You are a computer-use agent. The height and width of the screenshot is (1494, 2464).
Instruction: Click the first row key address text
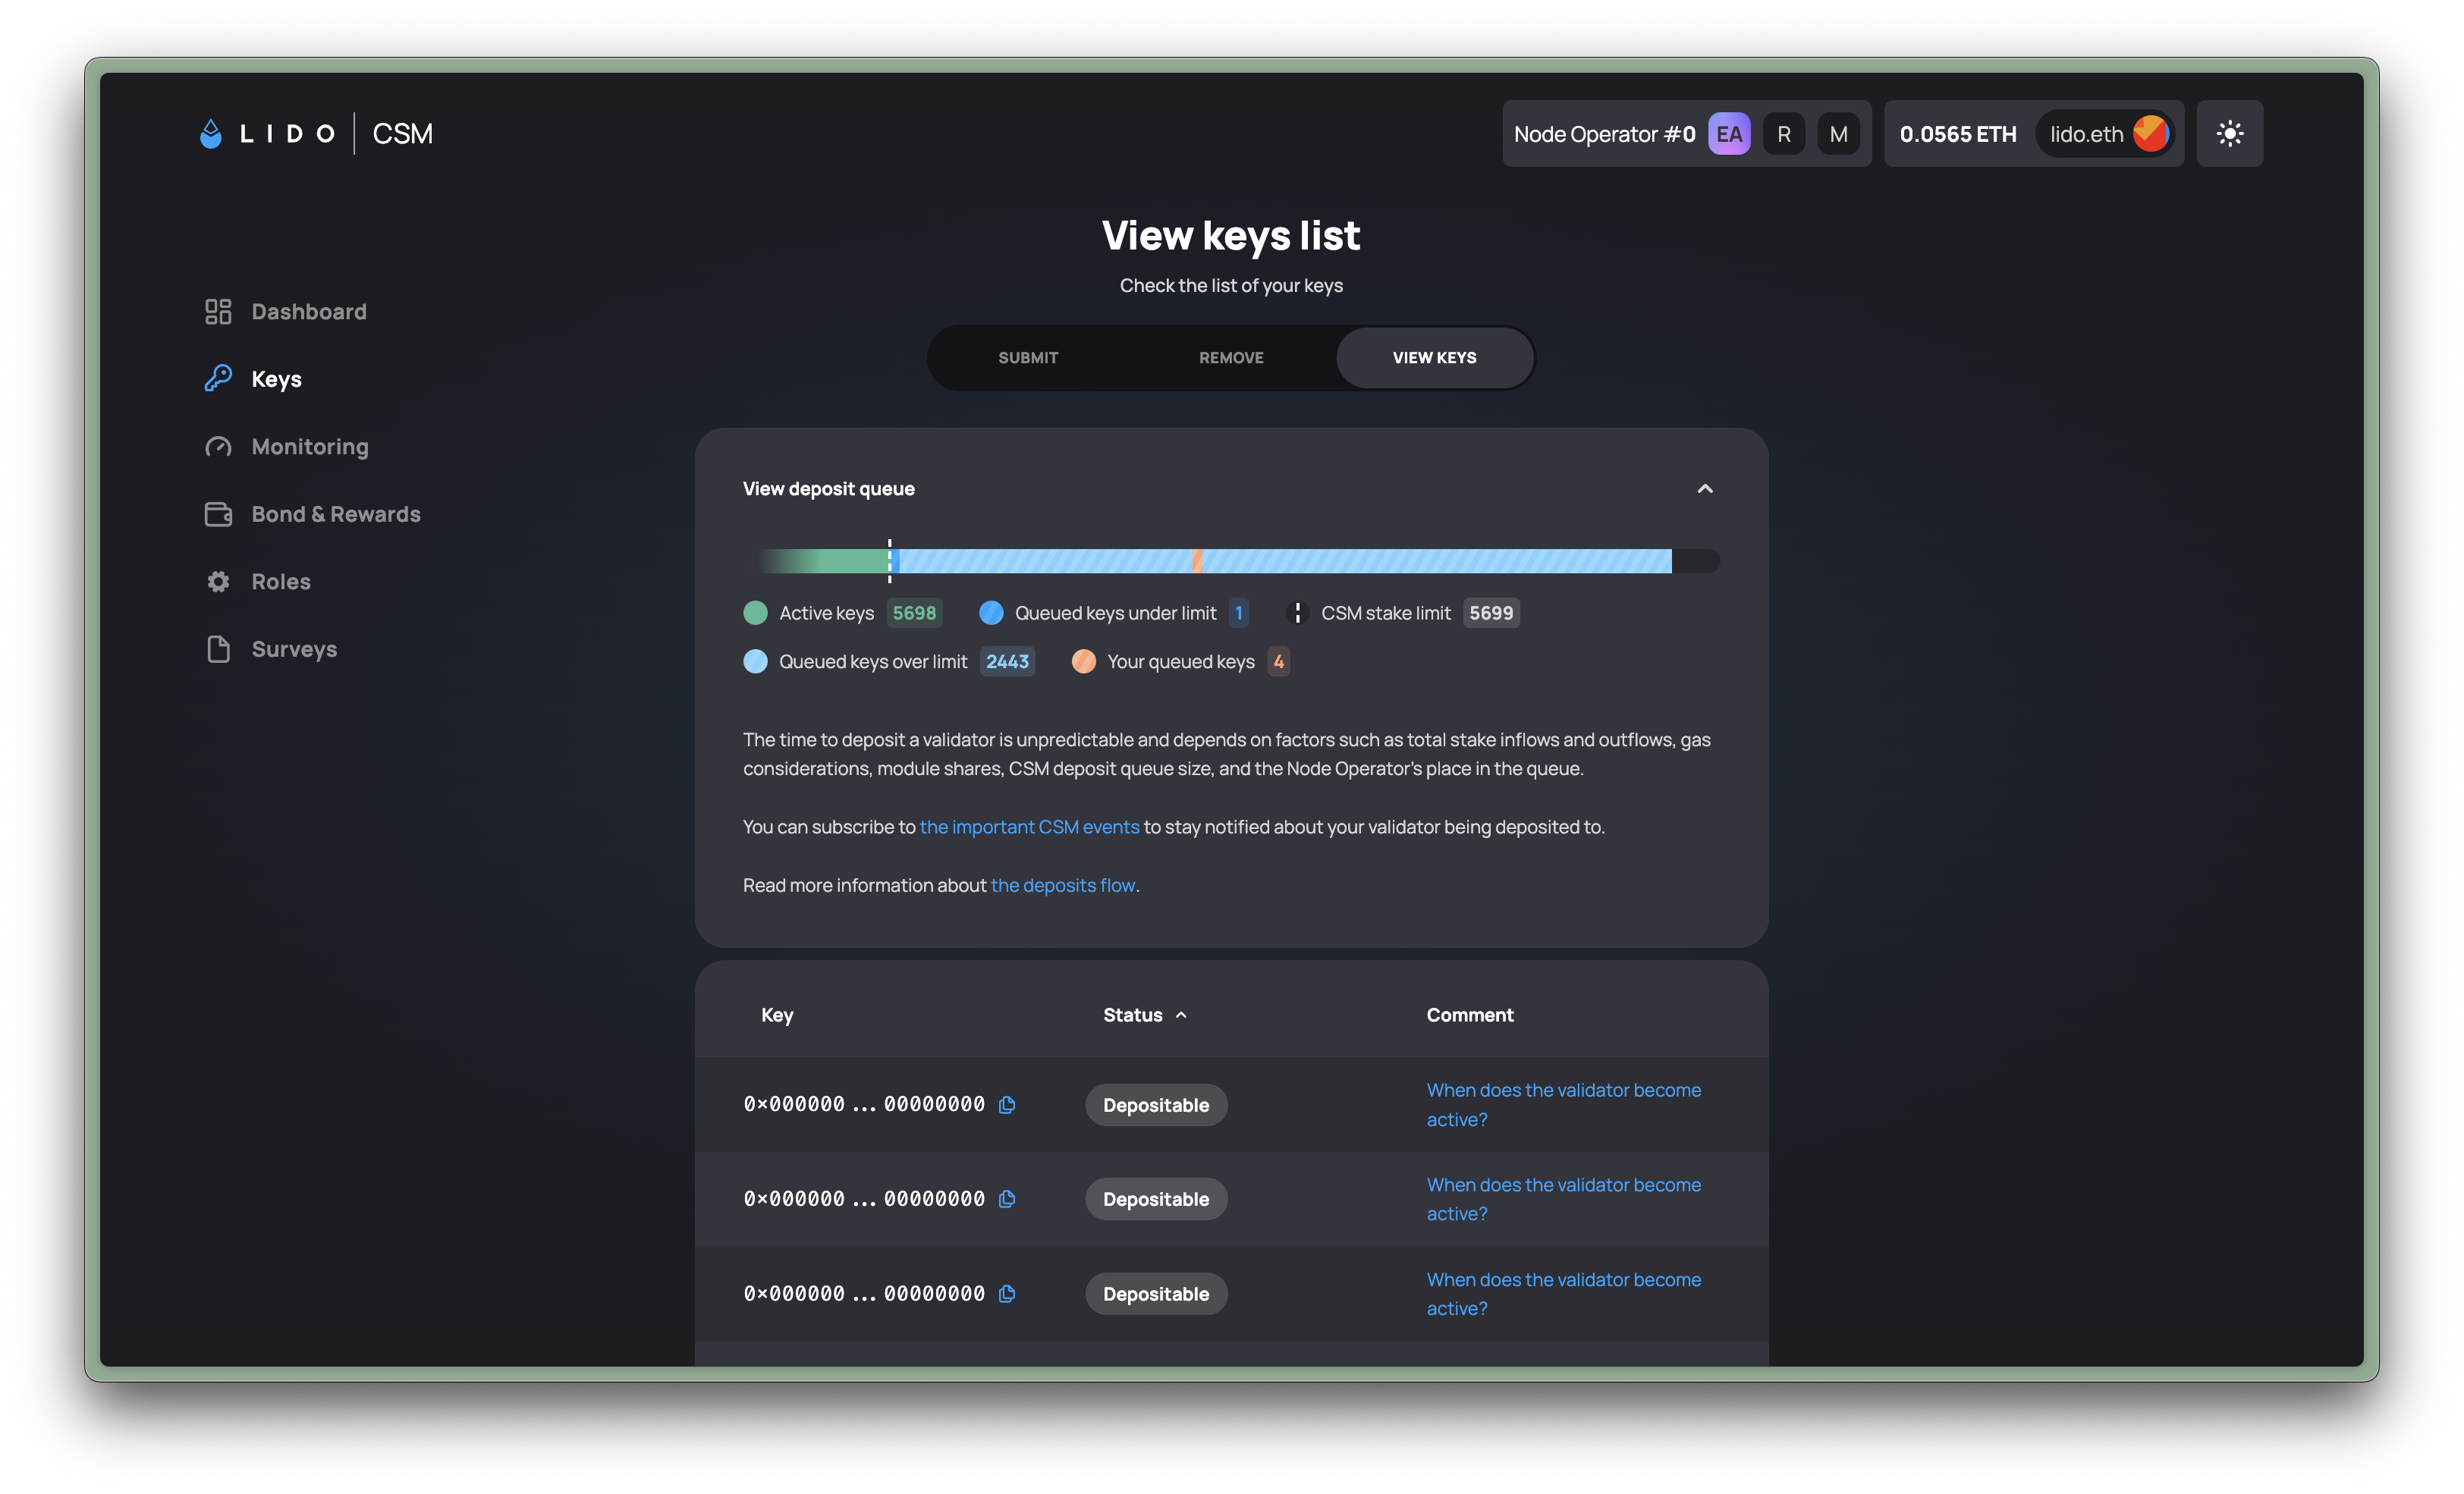[x=864, y=1105]
